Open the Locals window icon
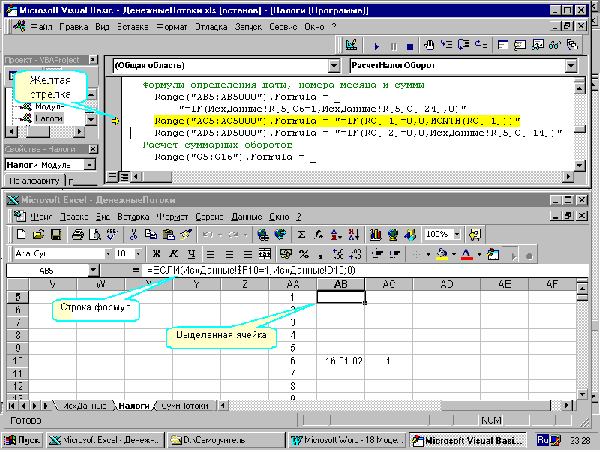 [x=503, y=45]
